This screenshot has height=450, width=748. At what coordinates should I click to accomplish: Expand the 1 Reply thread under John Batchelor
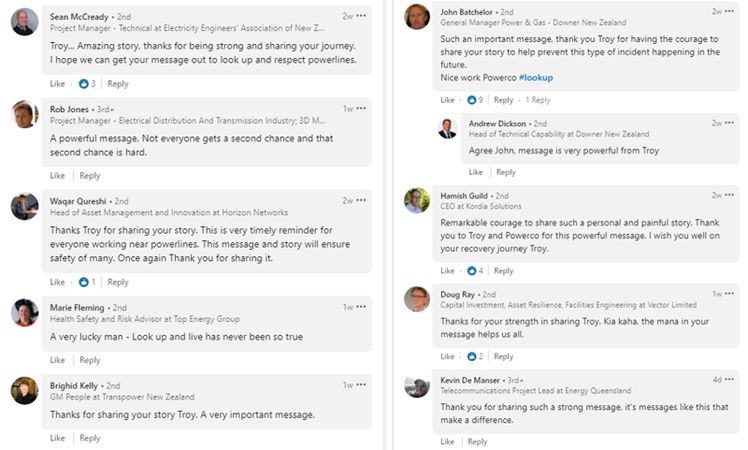(538, 100)
